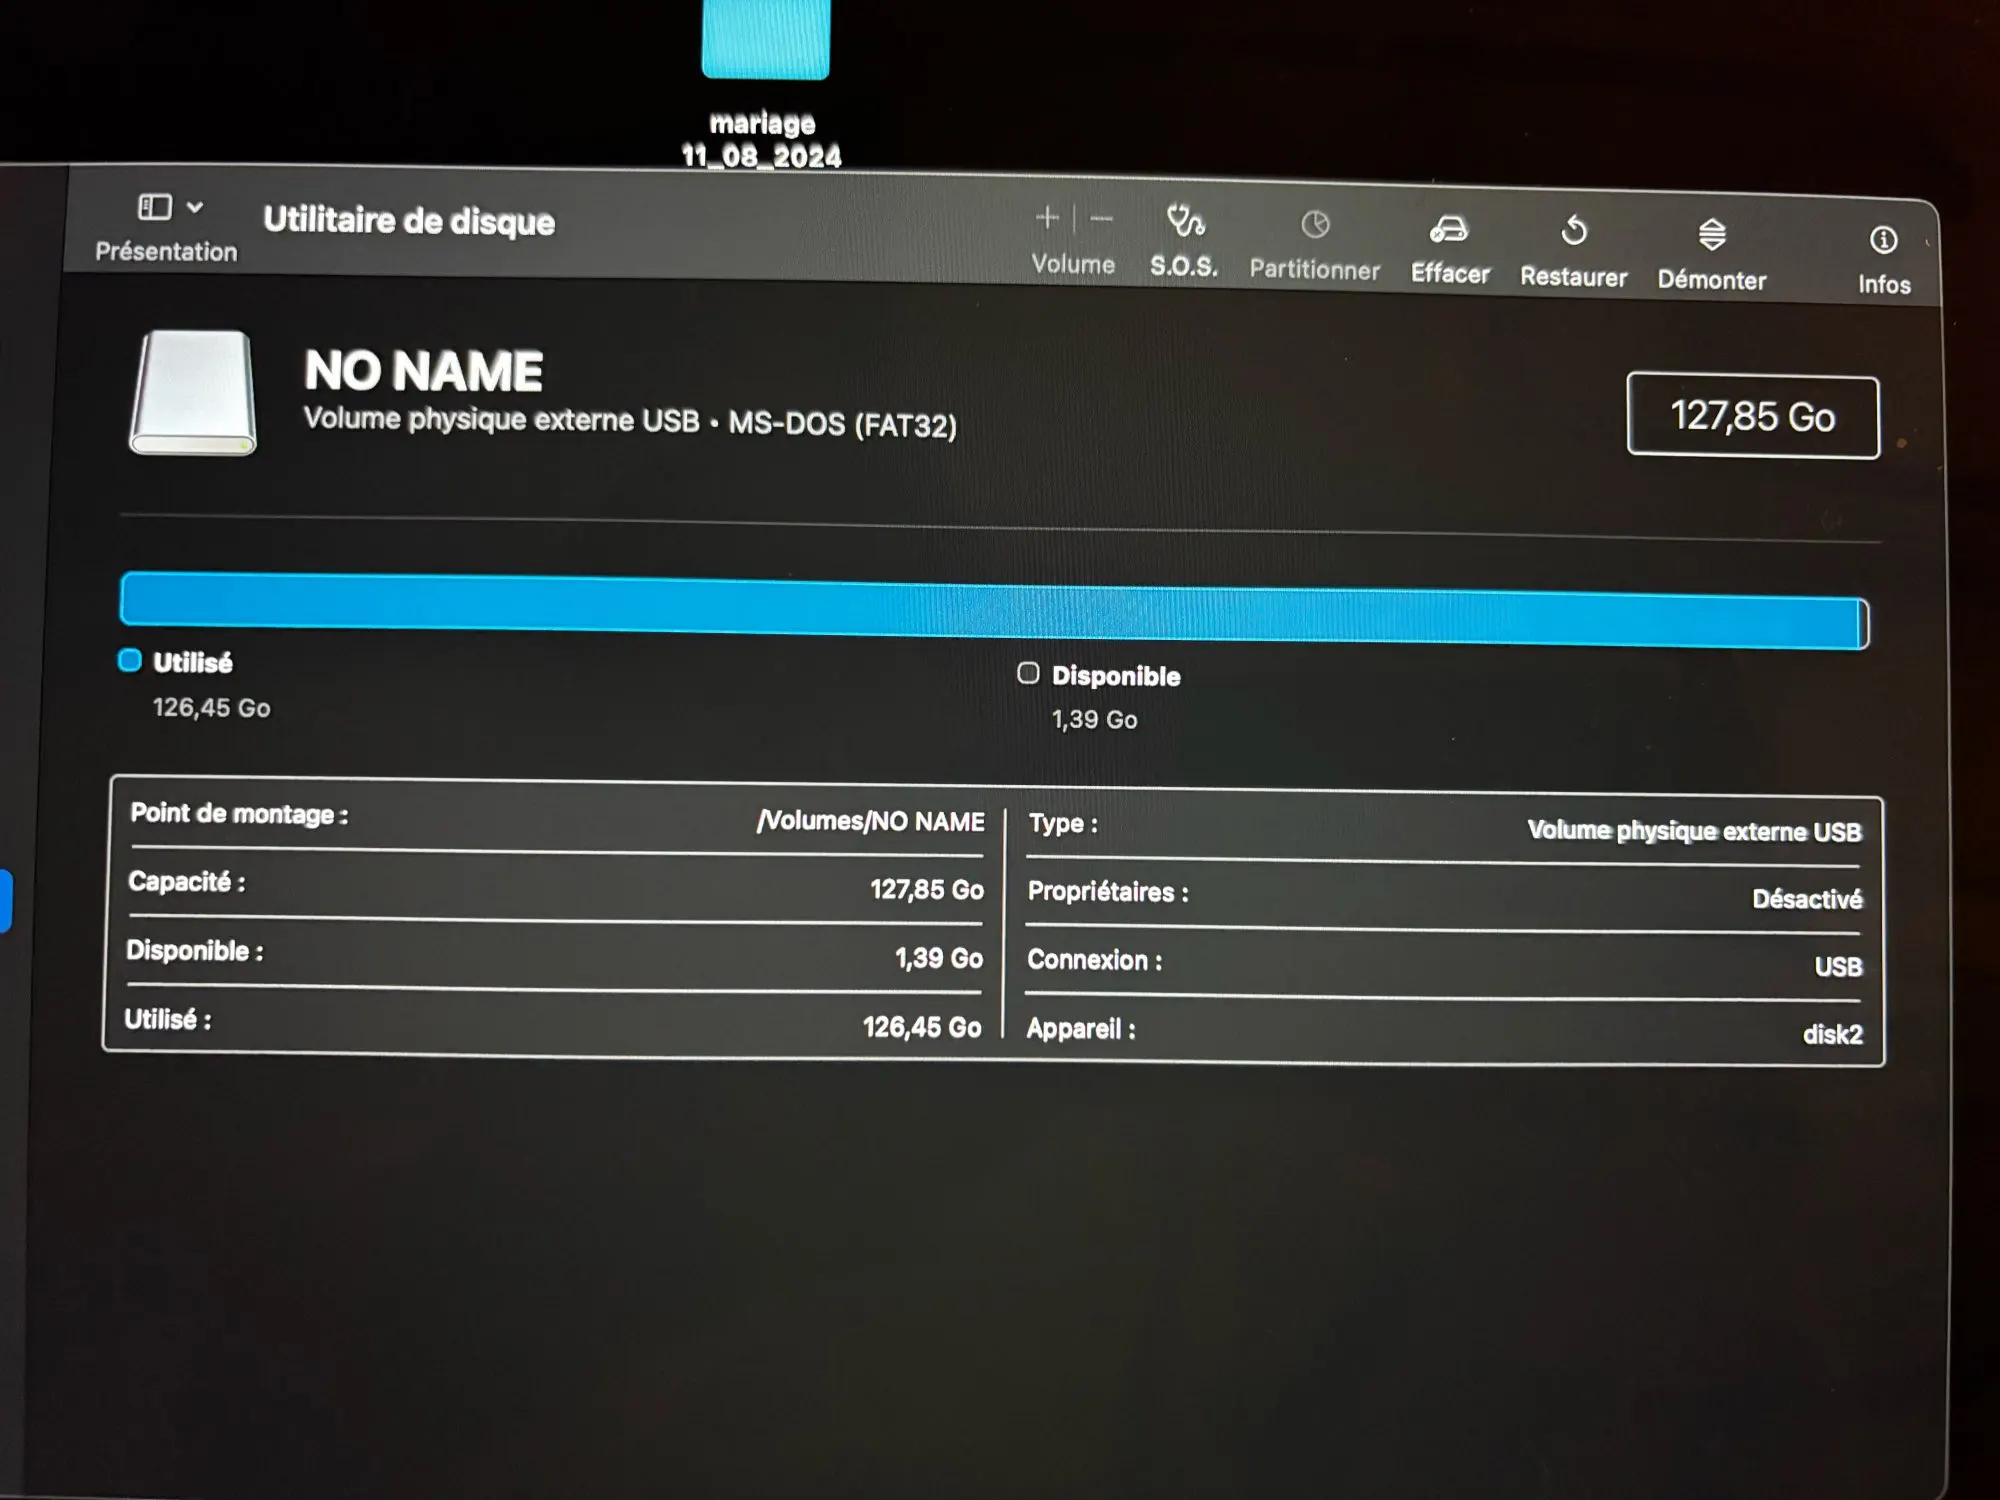The width and height of the screenshot is (2000, 1500).
Task: Open the Infos information icon
Action: pyautogui.click(x=1883, y=240)
